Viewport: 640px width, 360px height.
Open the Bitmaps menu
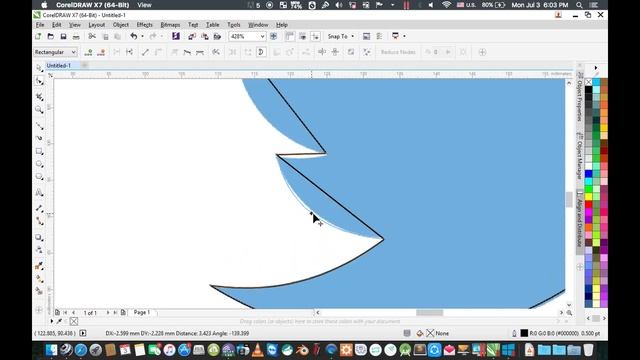[x=170, y=25]
